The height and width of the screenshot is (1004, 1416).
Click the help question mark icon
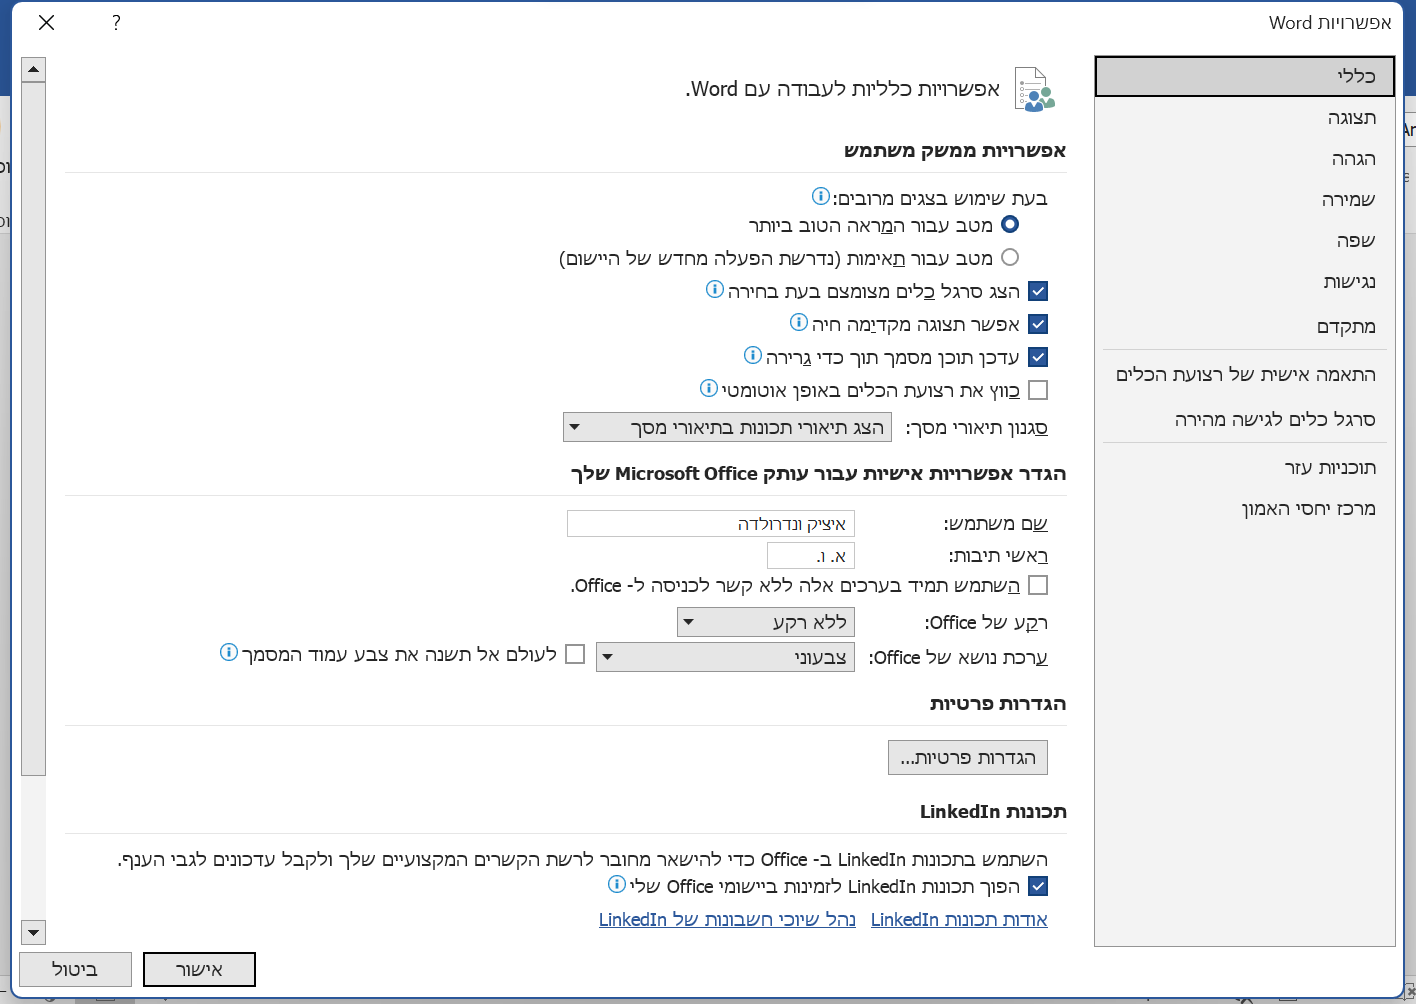116,22
